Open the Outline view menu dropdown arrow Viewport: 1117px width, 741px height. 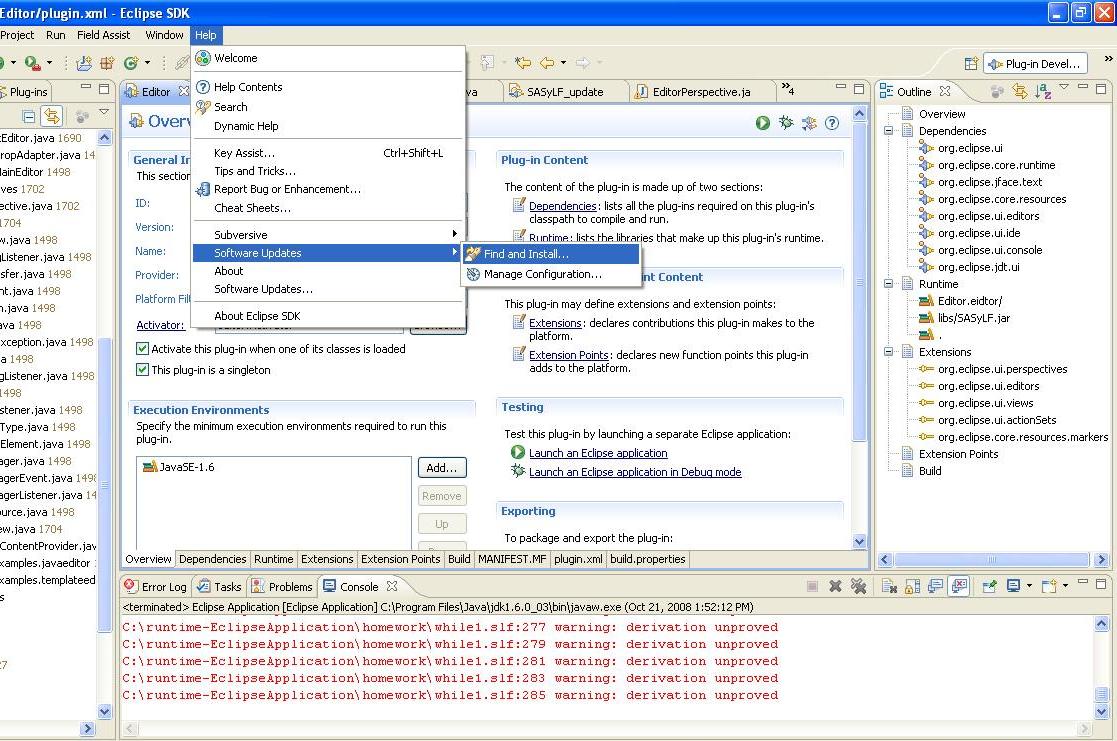pos(1064,89)
